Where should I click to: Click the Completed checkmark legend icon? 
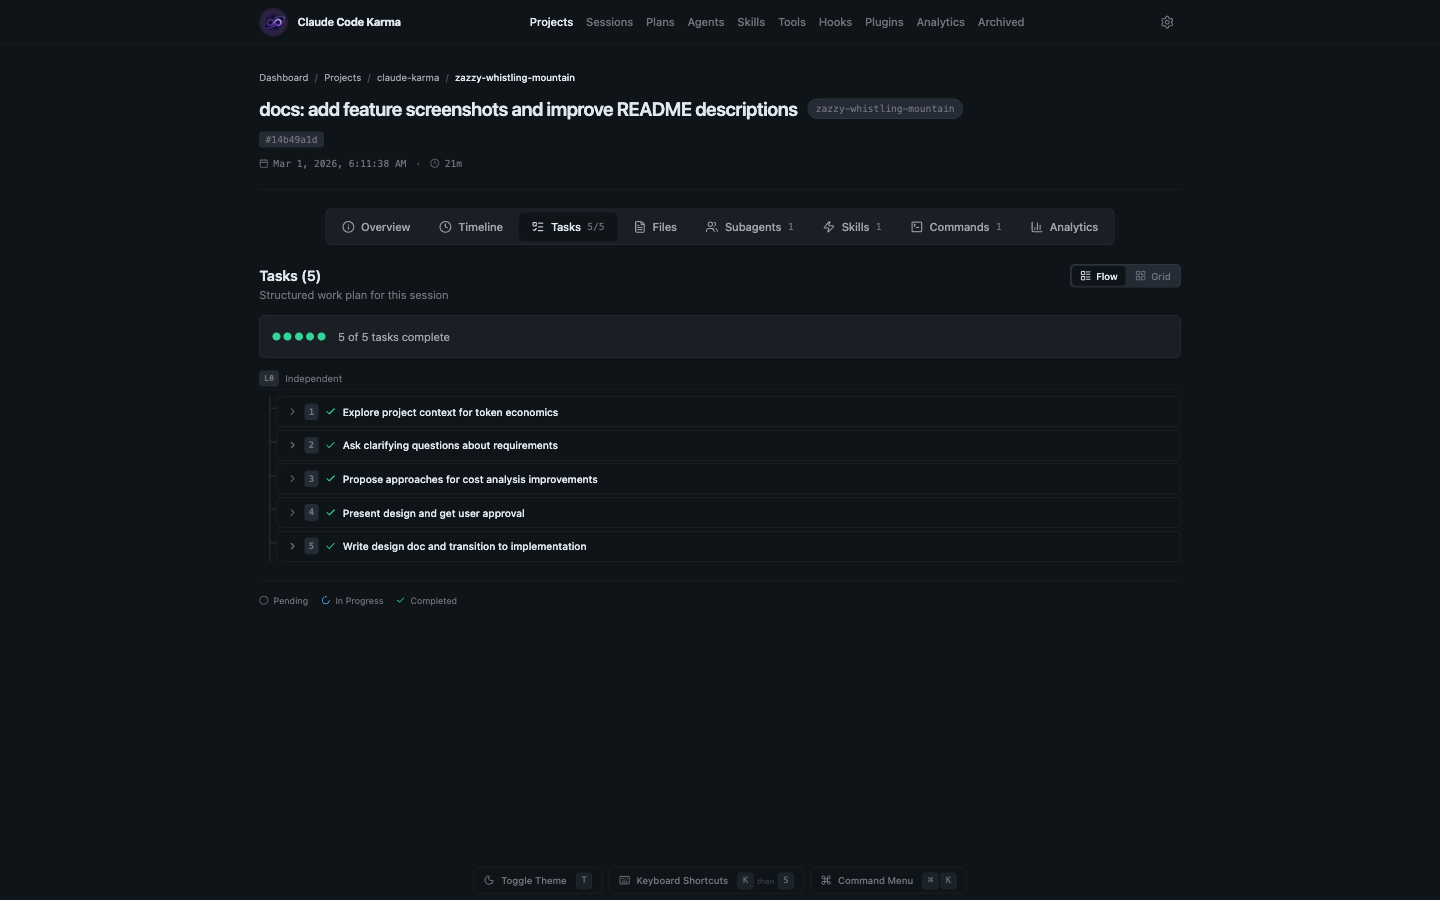point(401,601)
